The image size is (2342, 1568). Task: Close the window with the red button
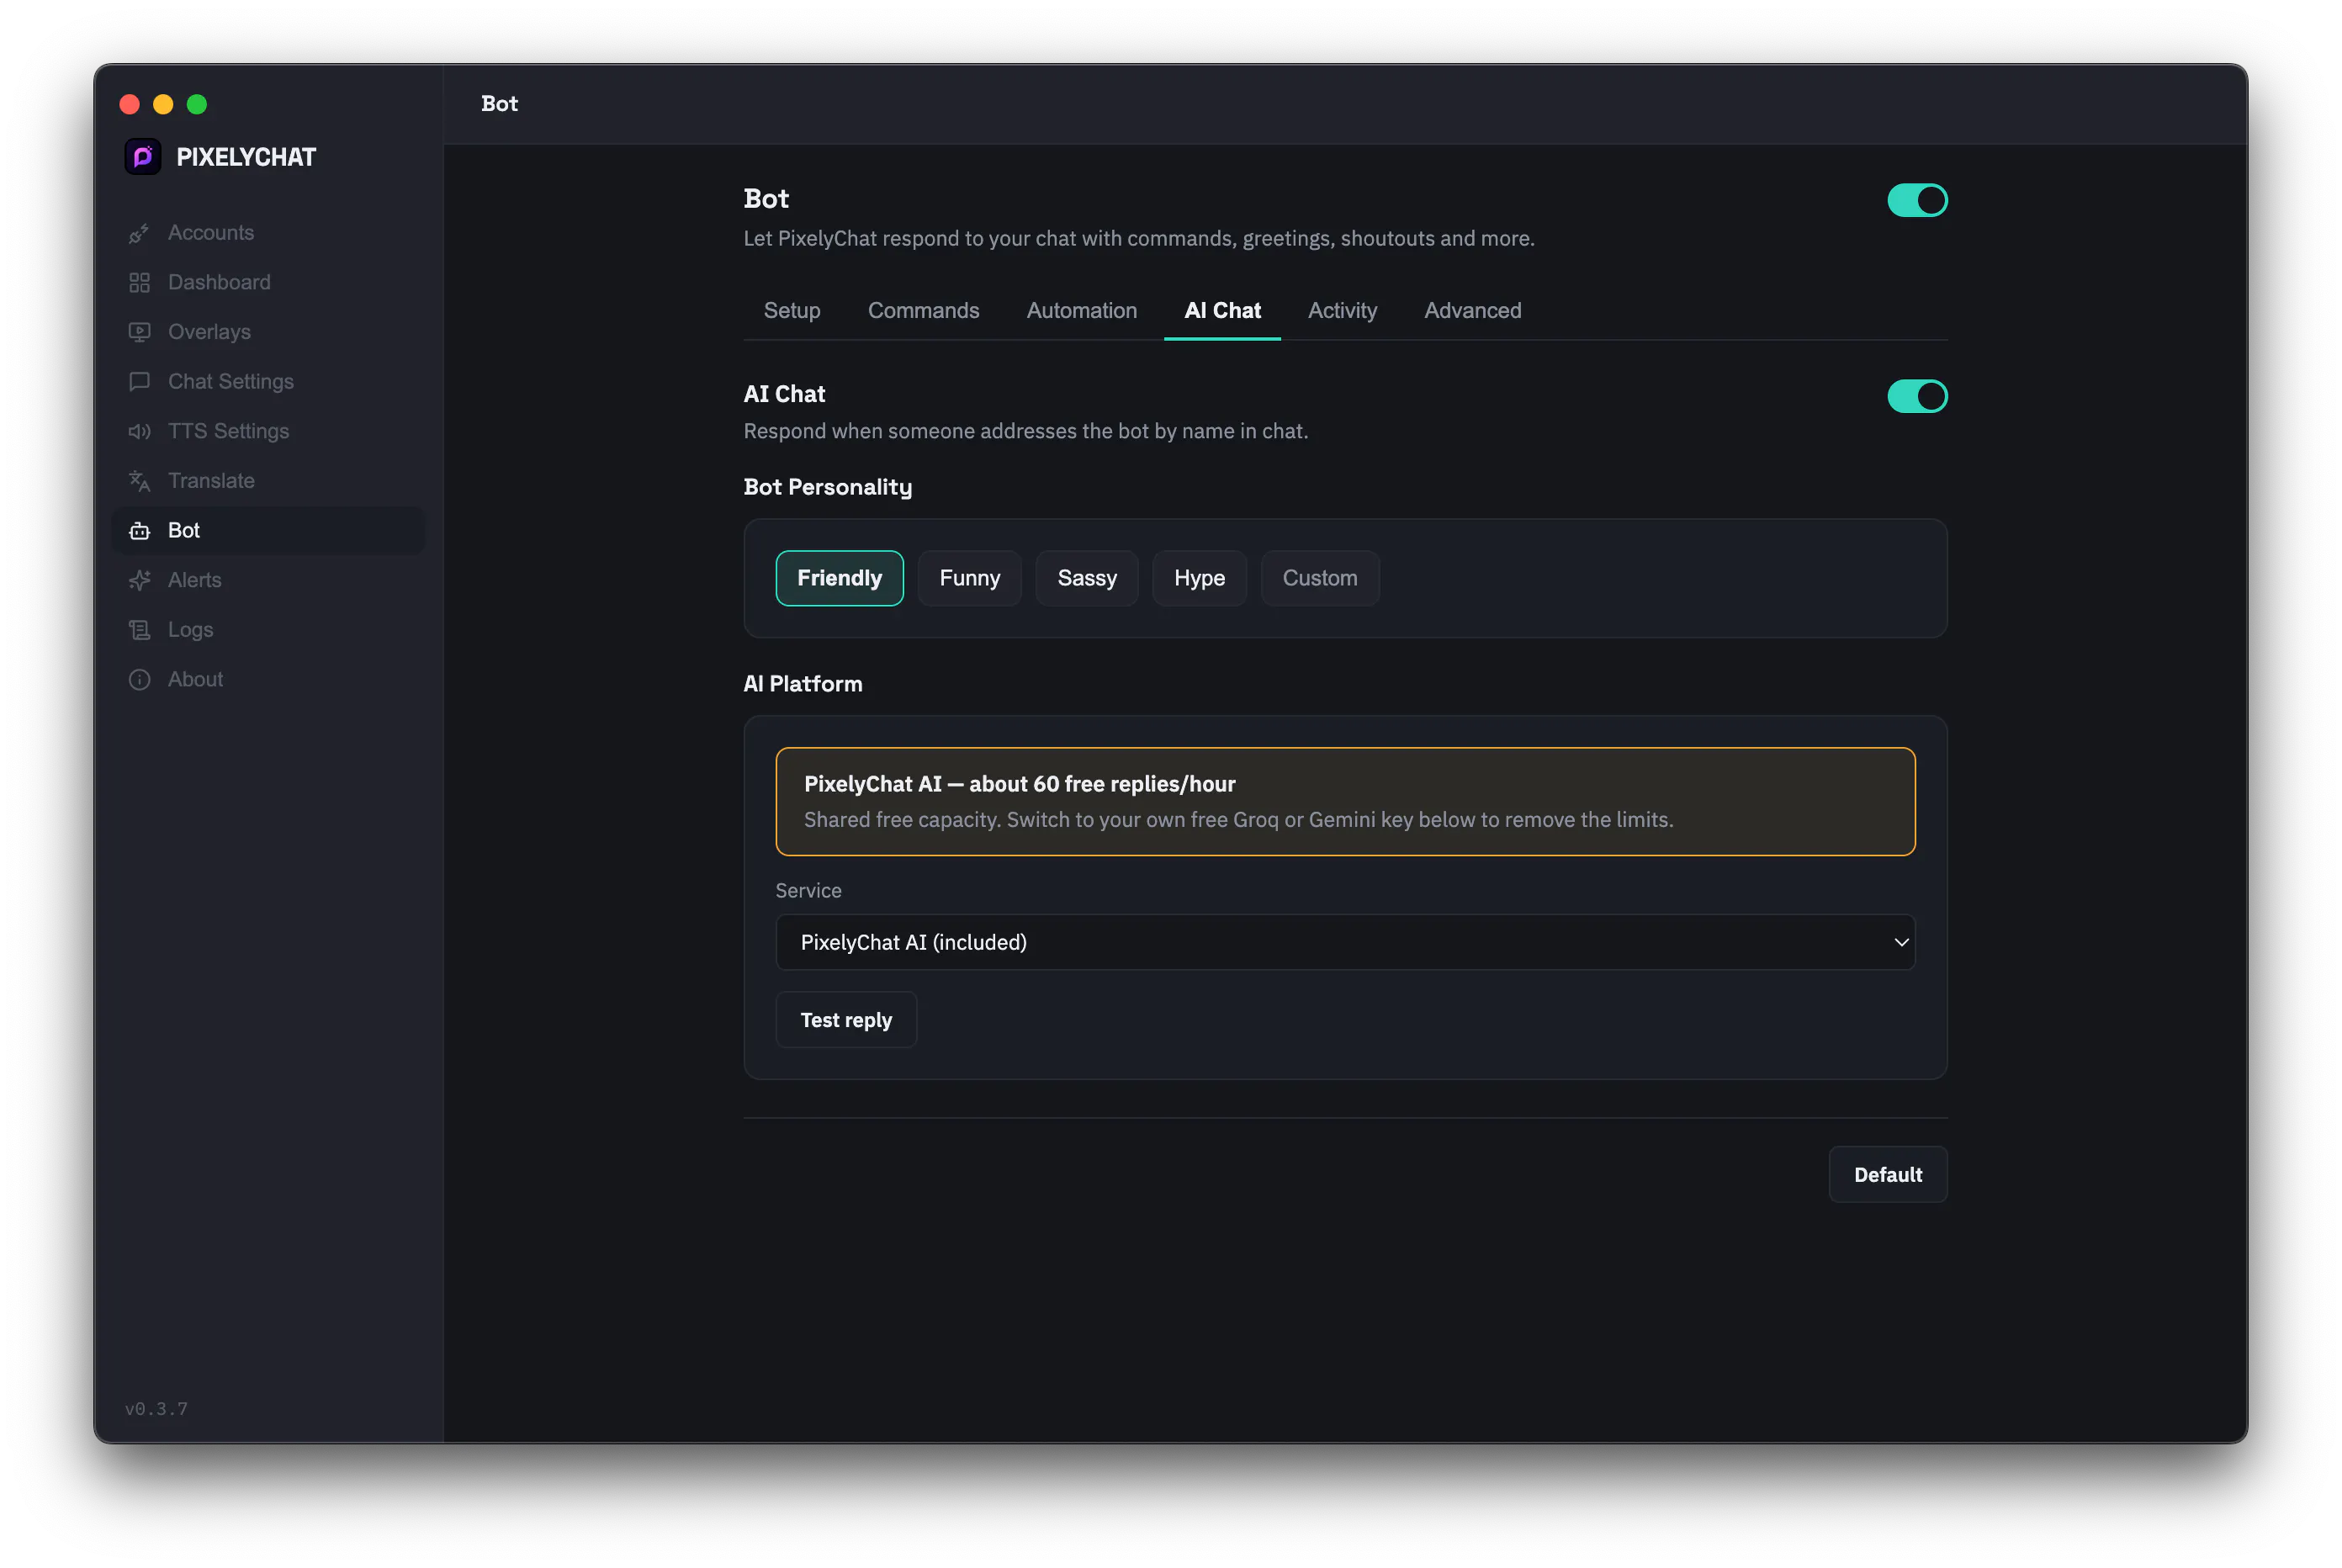point(129,105)
